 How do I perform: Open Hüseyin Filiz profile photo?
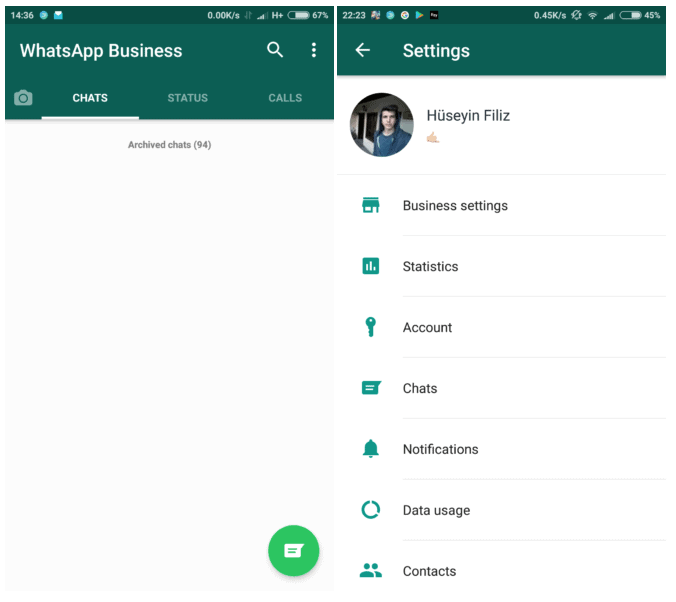383,125
